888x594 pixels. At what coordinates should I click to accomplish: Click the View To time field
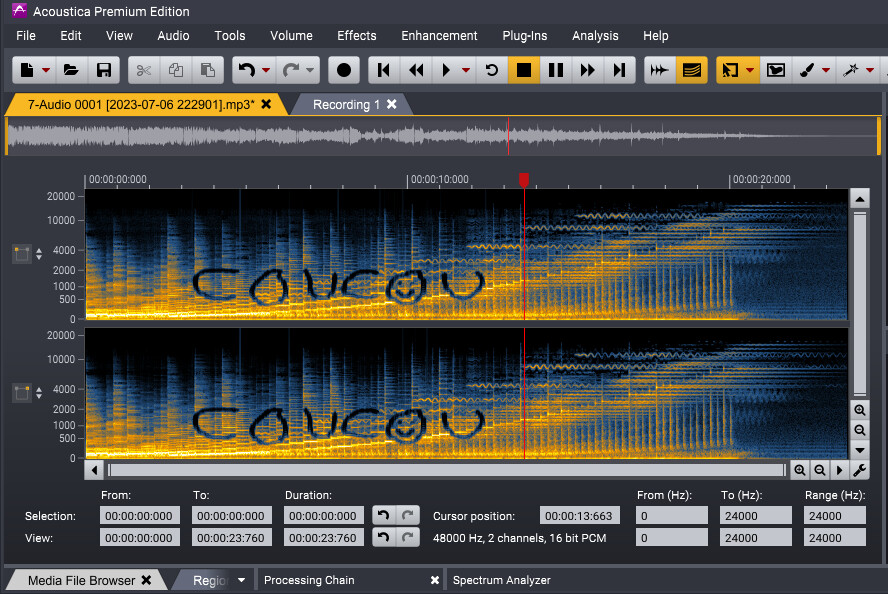(x=231, y=537)
